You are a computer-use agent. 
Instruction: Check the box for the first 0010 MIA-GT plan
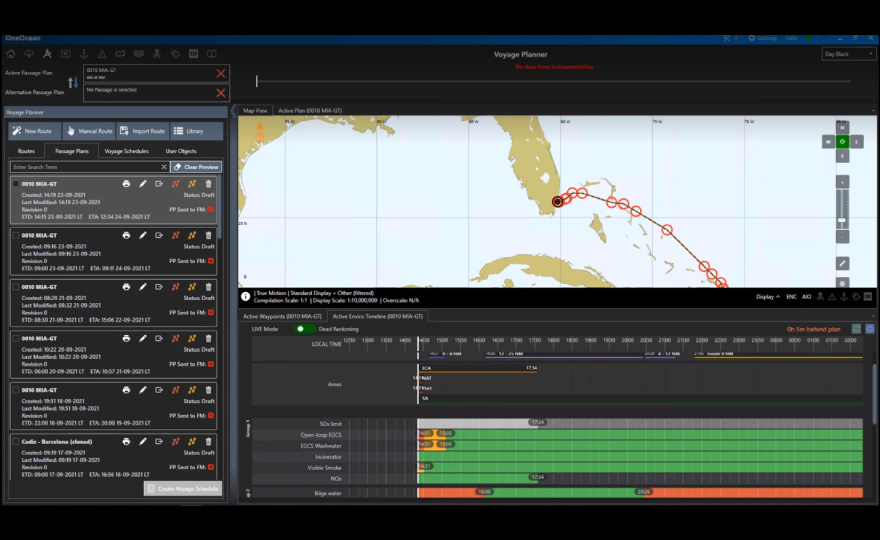(16, 183)
